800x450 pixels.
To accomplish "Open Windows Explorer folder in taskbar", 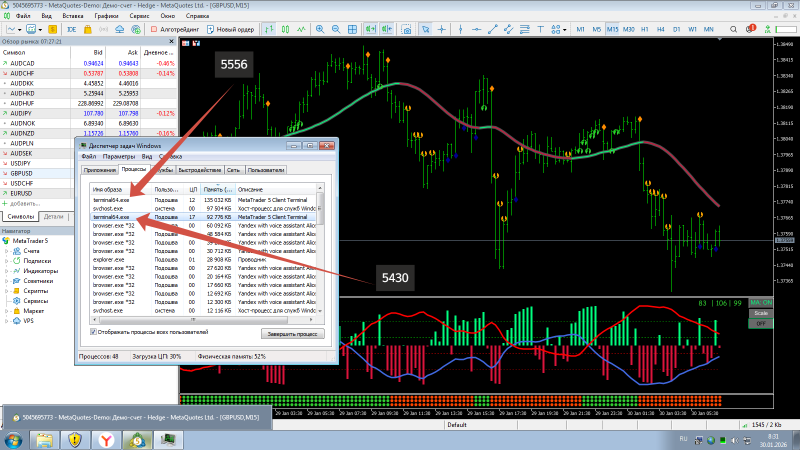I will [x=44, y=440].
